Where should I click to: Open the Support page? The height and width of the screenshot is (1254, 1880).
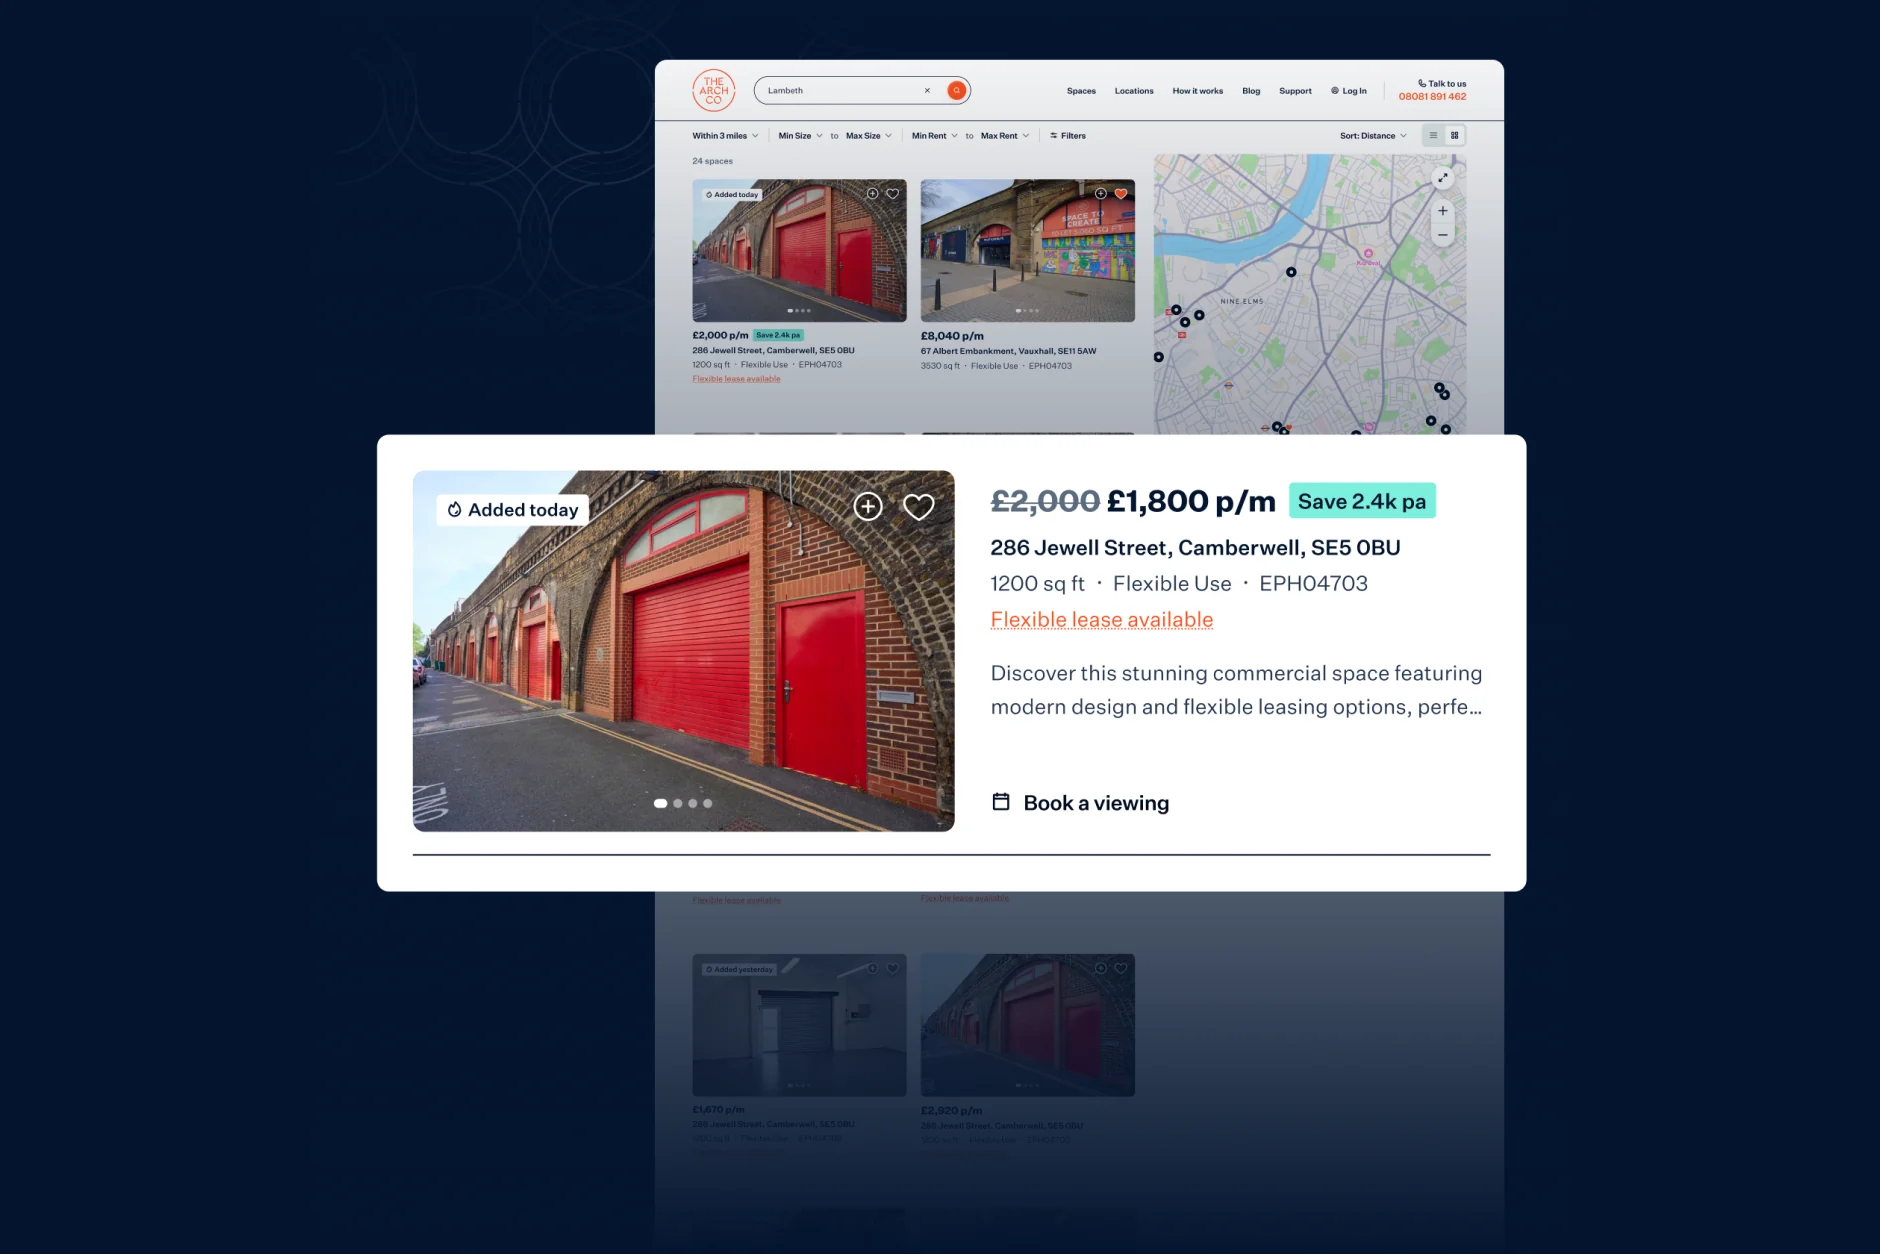click(x=1295, y=91)
